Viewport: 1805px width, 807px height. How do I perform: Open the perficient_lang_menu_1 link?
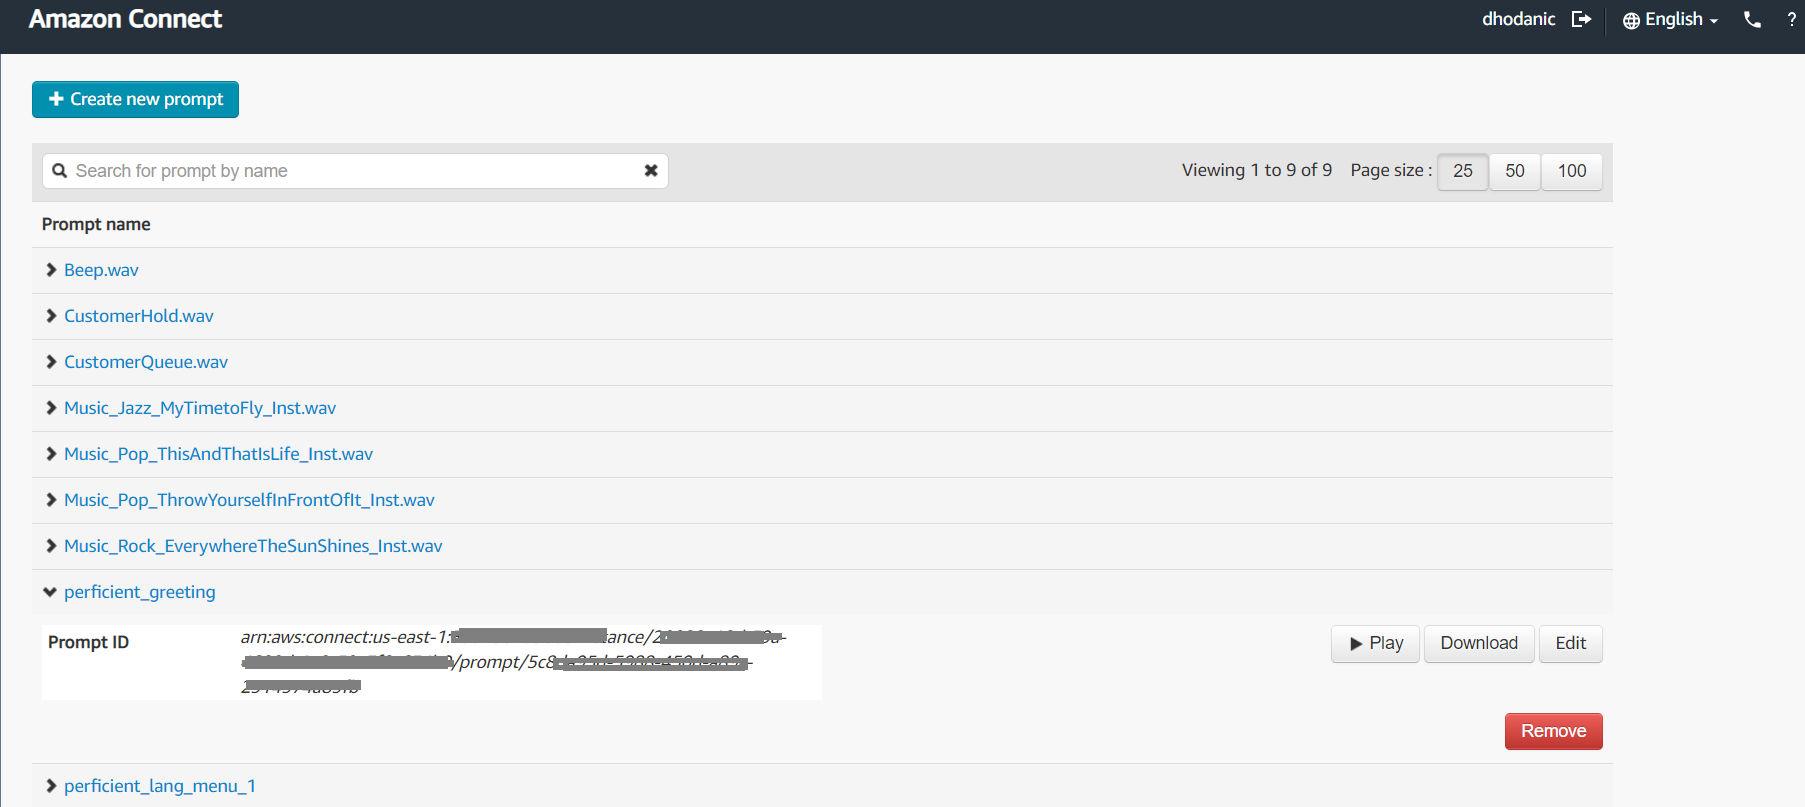click(160, 786)
